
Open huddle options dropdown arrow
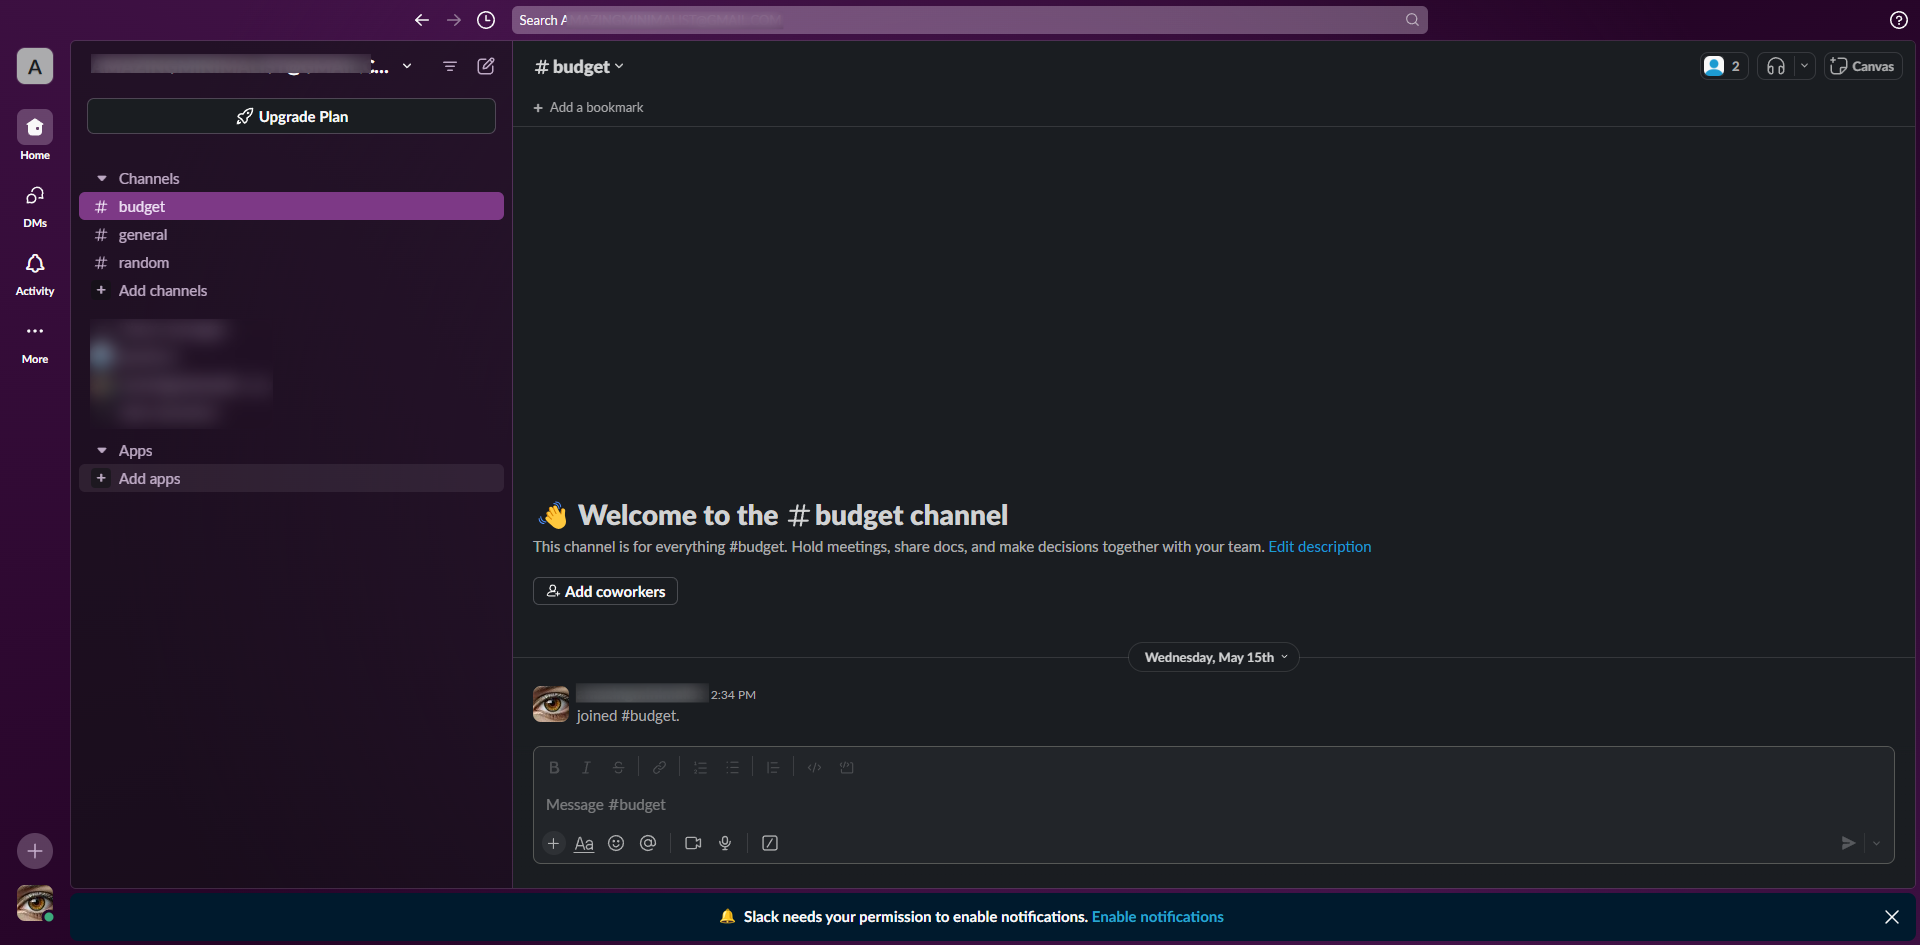(x=1805, y=66)
